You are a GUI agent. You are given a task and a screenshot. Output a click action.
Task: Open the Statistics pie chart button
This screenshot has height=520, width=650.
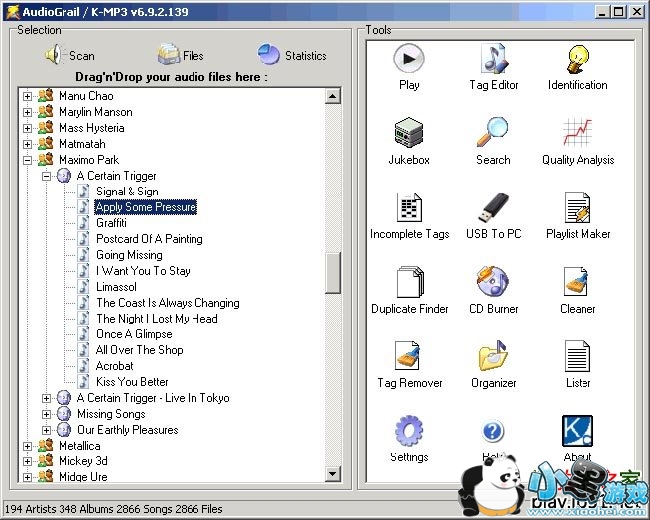point(292,55)
